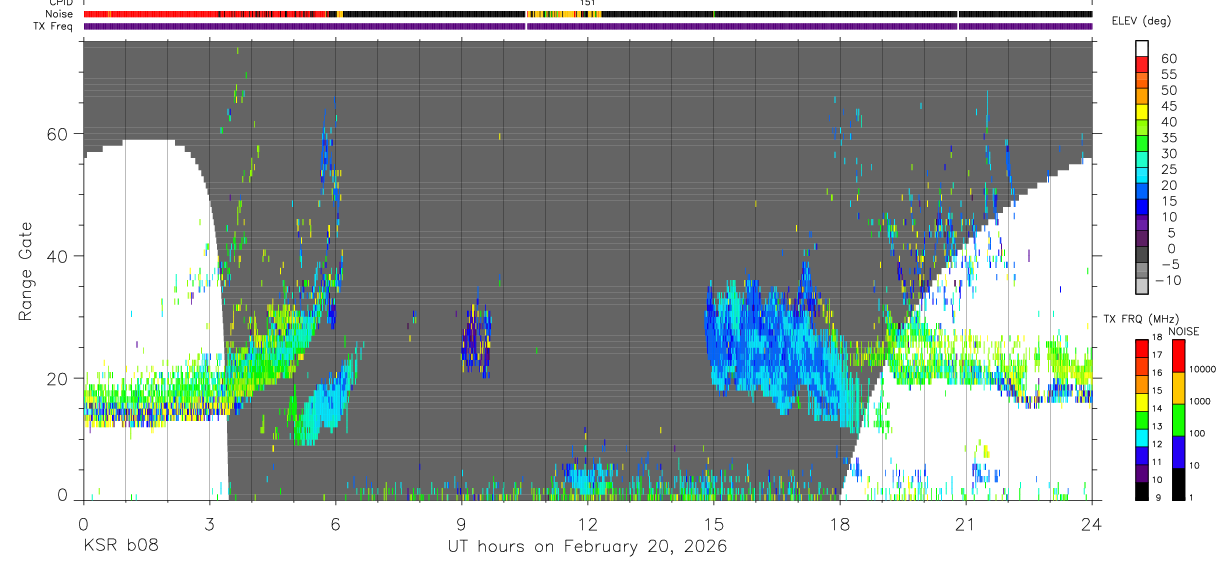
Task: Click the blue-yellow scatter cluster near hour 9
Action: point(477,341)
